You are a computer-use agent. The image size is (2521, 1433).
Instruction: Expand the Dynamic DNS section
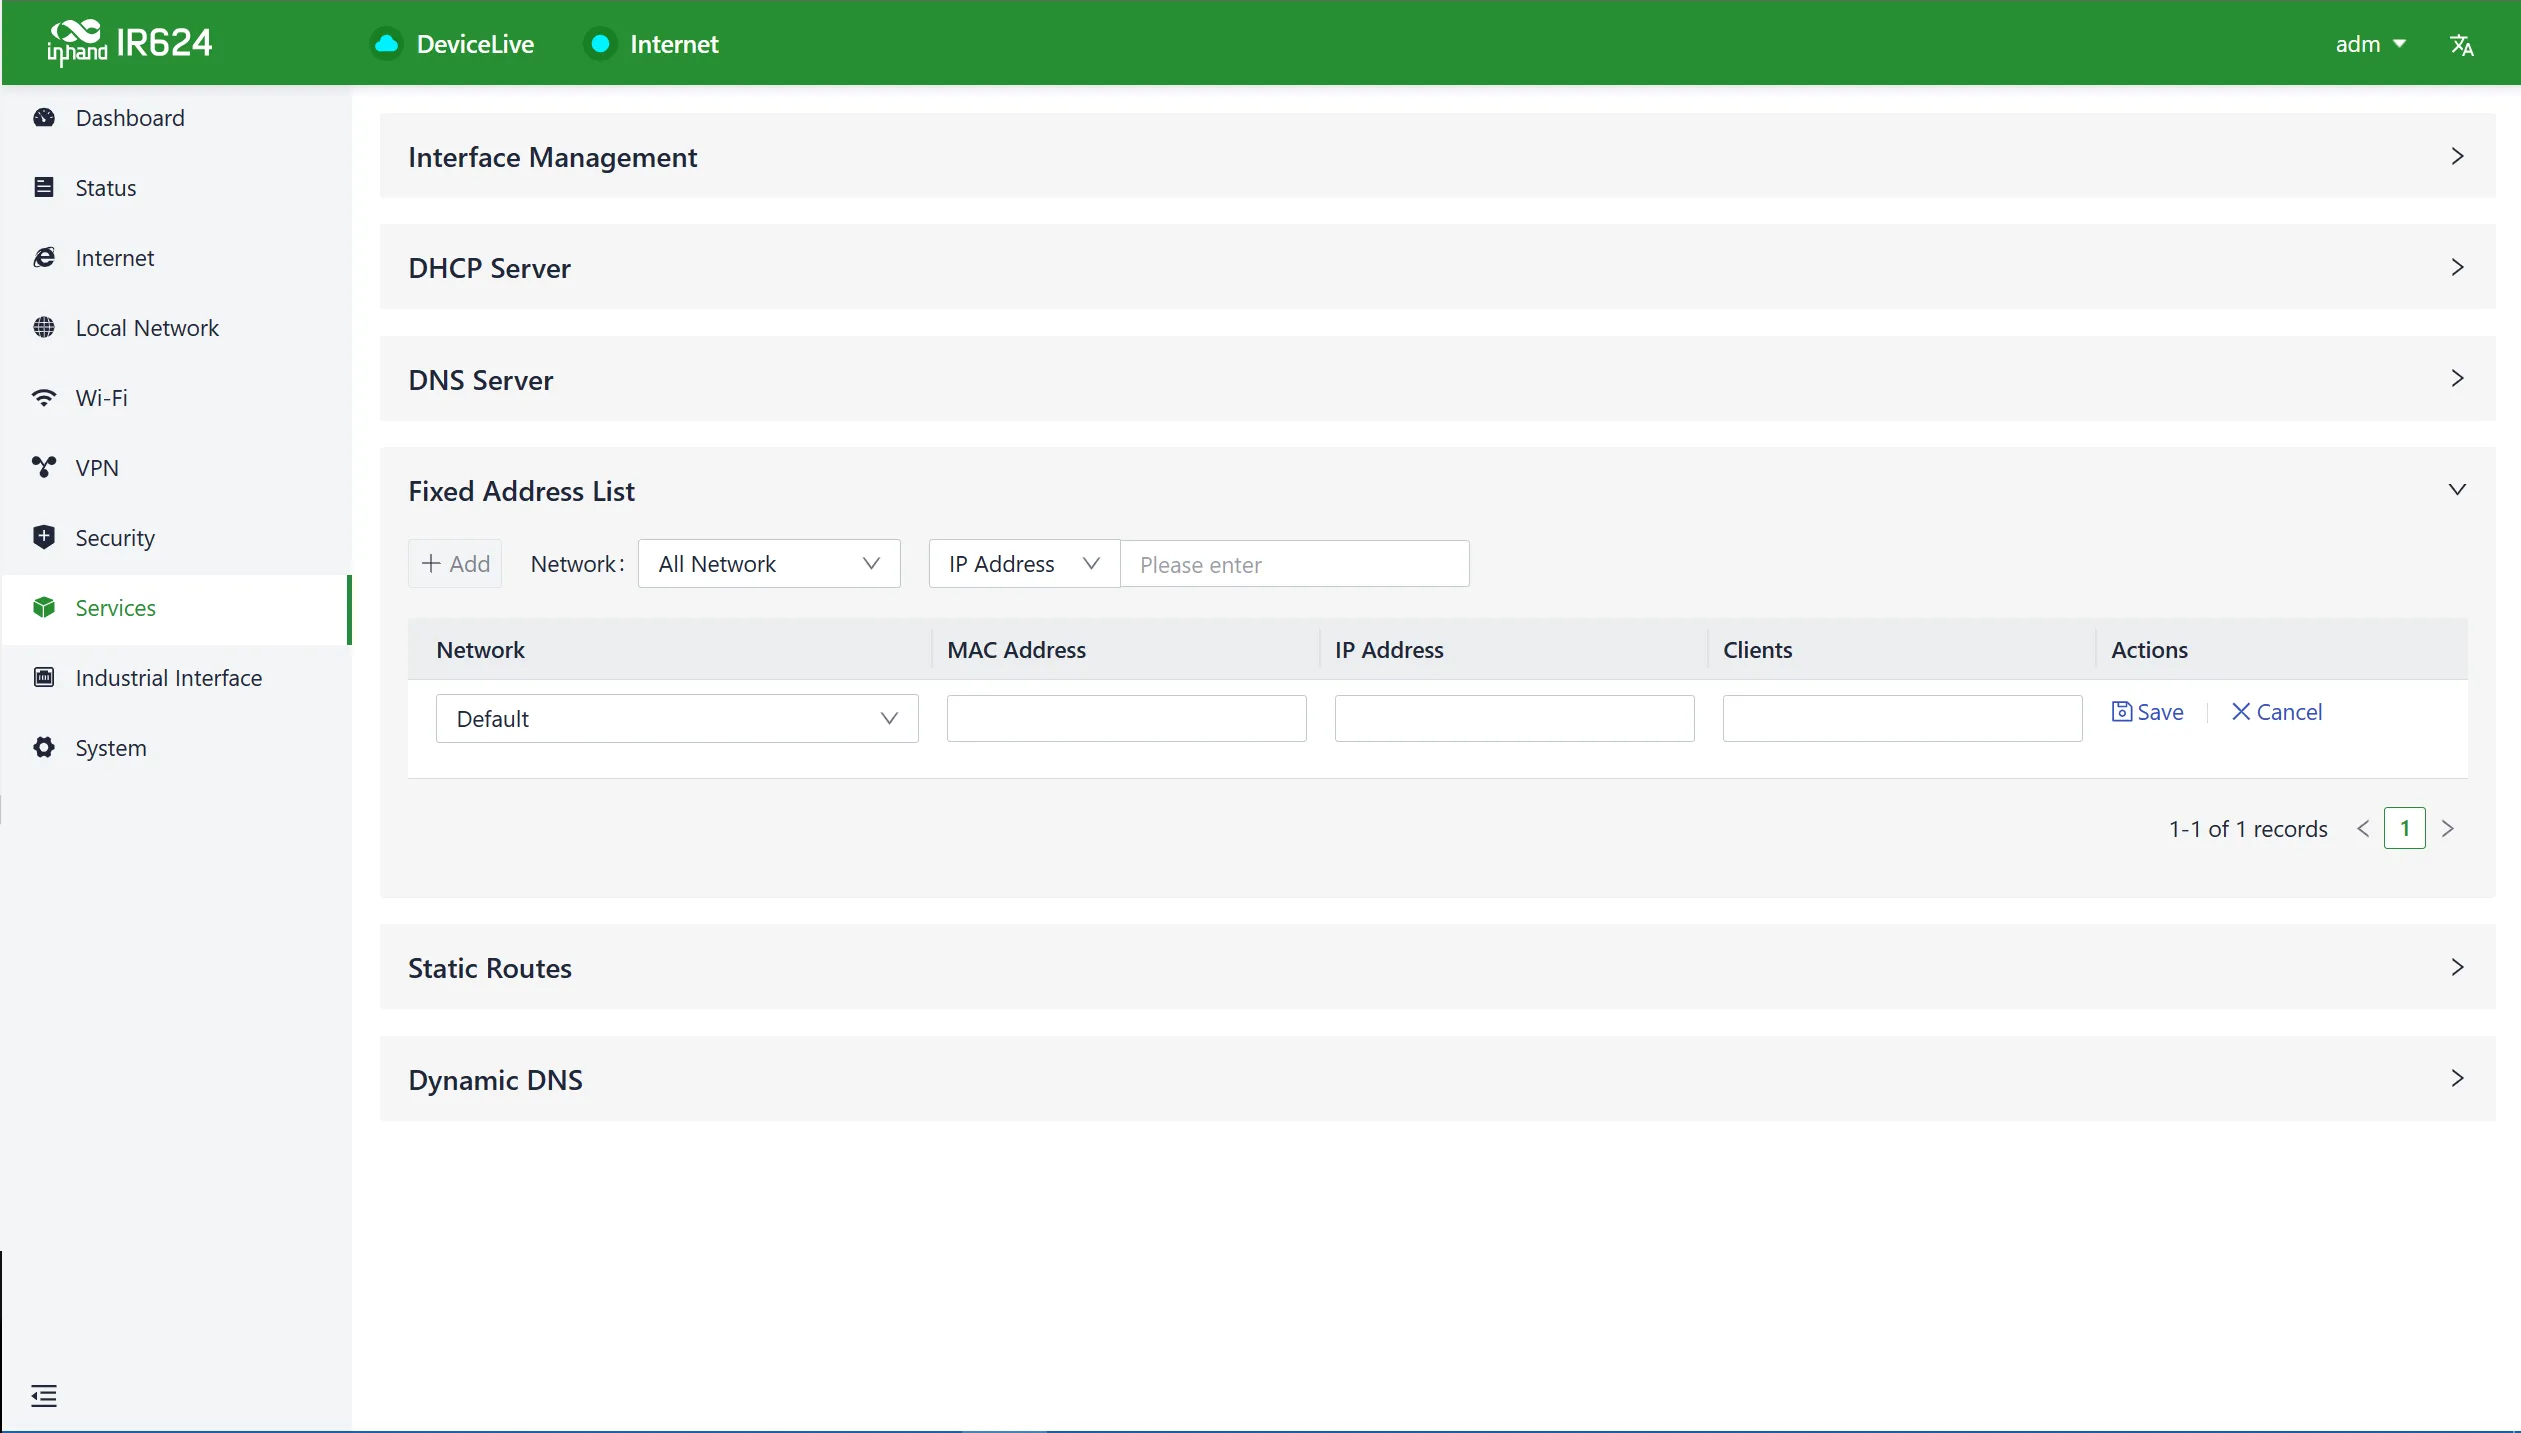[x=1437, y=1079]
